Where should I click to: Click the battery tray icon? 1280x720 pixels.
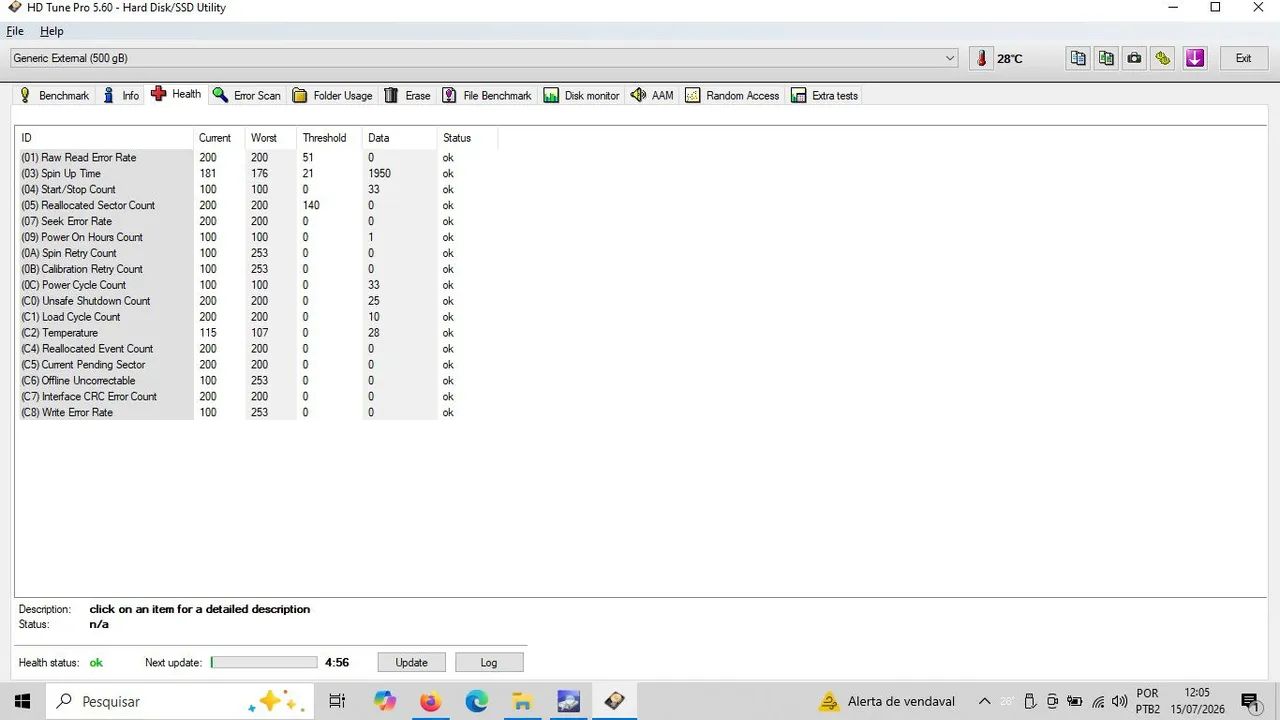tap(1075, 701)
